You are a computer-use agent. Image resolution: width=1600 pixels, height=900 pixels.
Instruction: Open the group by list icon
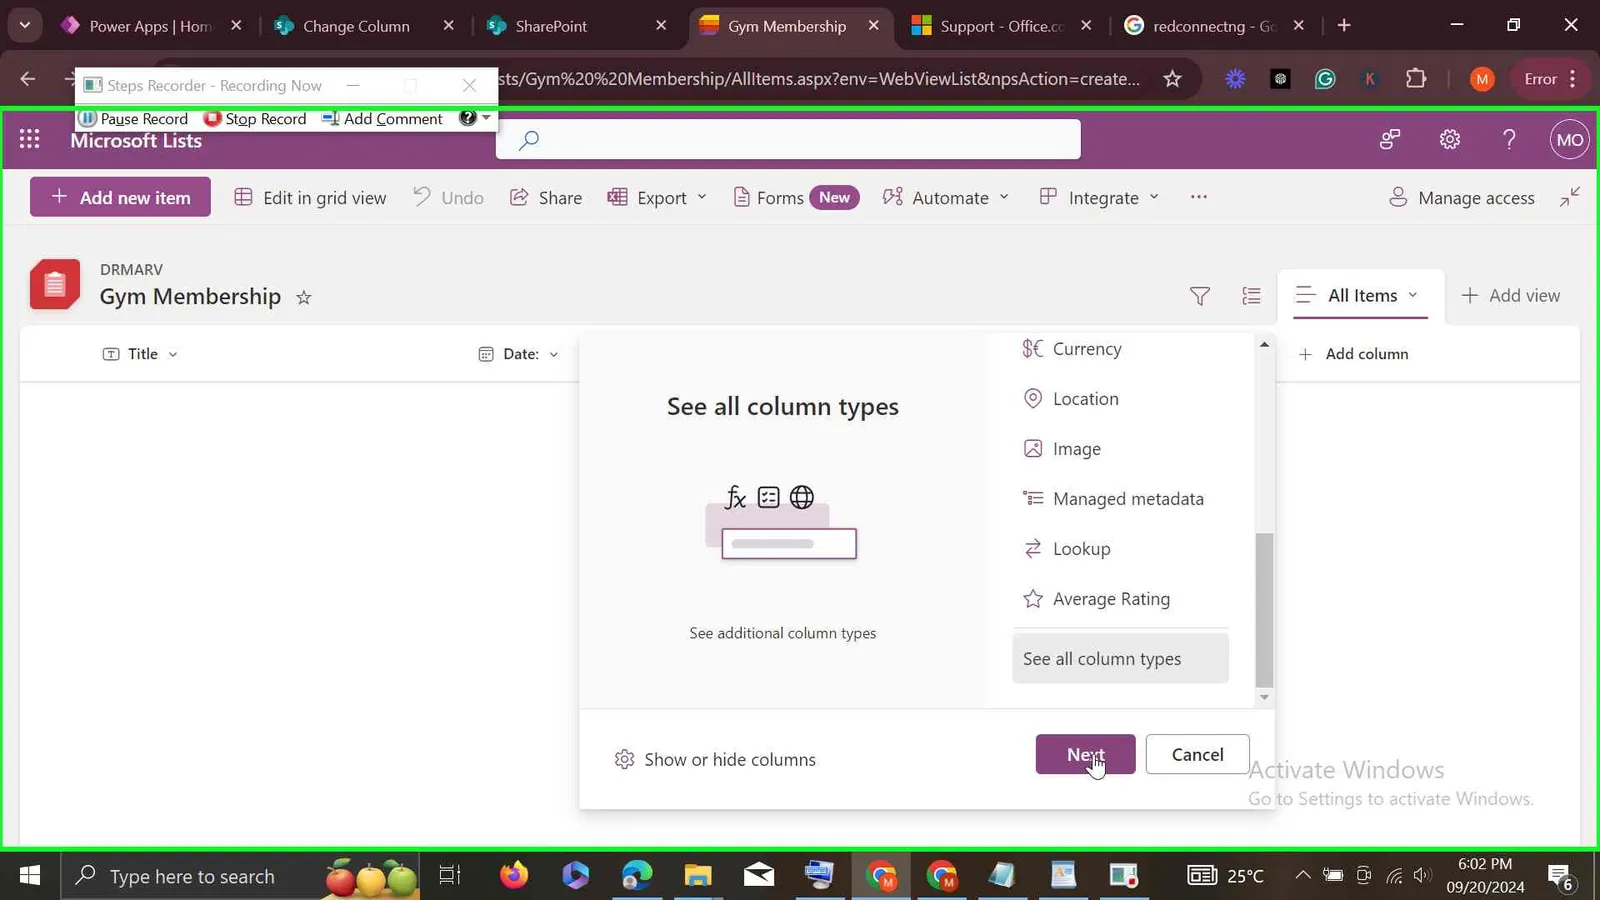coord(1251,296)
